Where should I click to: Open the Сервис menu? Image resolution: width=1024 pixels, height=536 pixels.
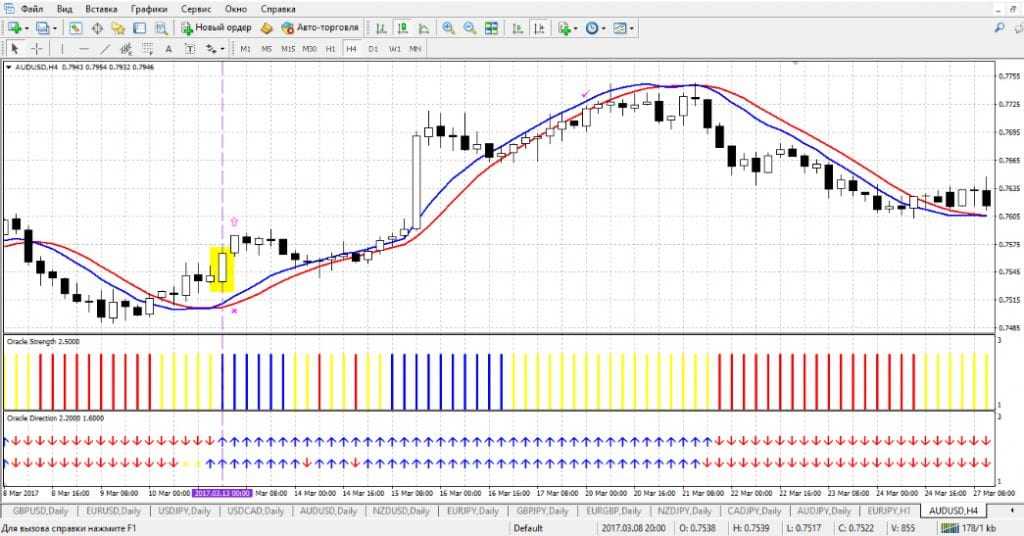pyautogui.click(x=195, y=9)
